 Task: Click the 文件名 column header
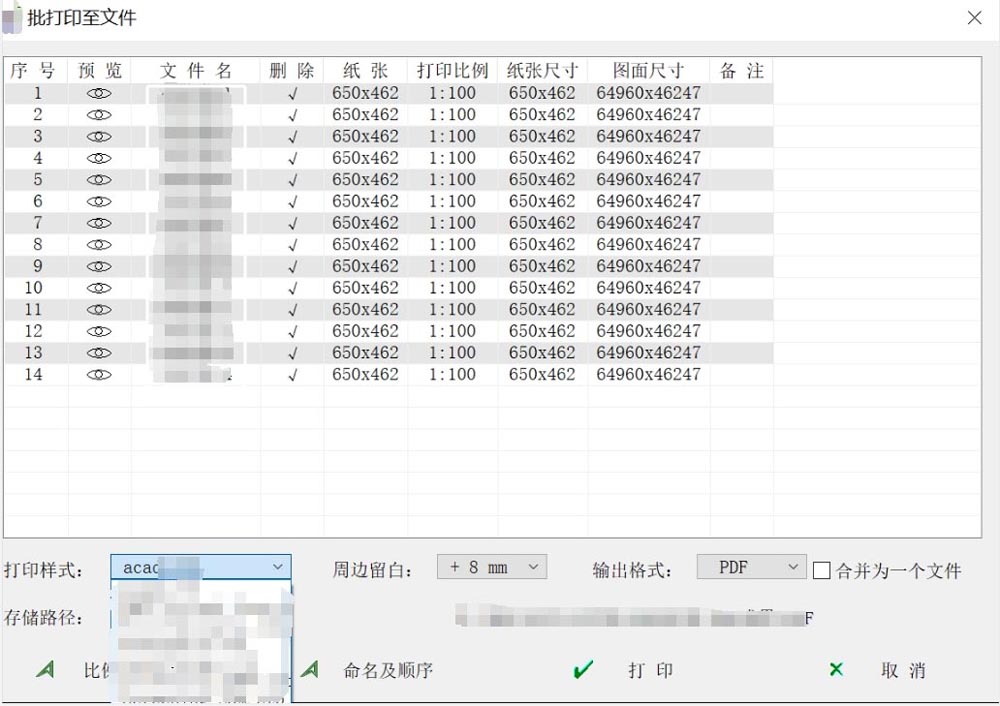click(x=196, y=70)
